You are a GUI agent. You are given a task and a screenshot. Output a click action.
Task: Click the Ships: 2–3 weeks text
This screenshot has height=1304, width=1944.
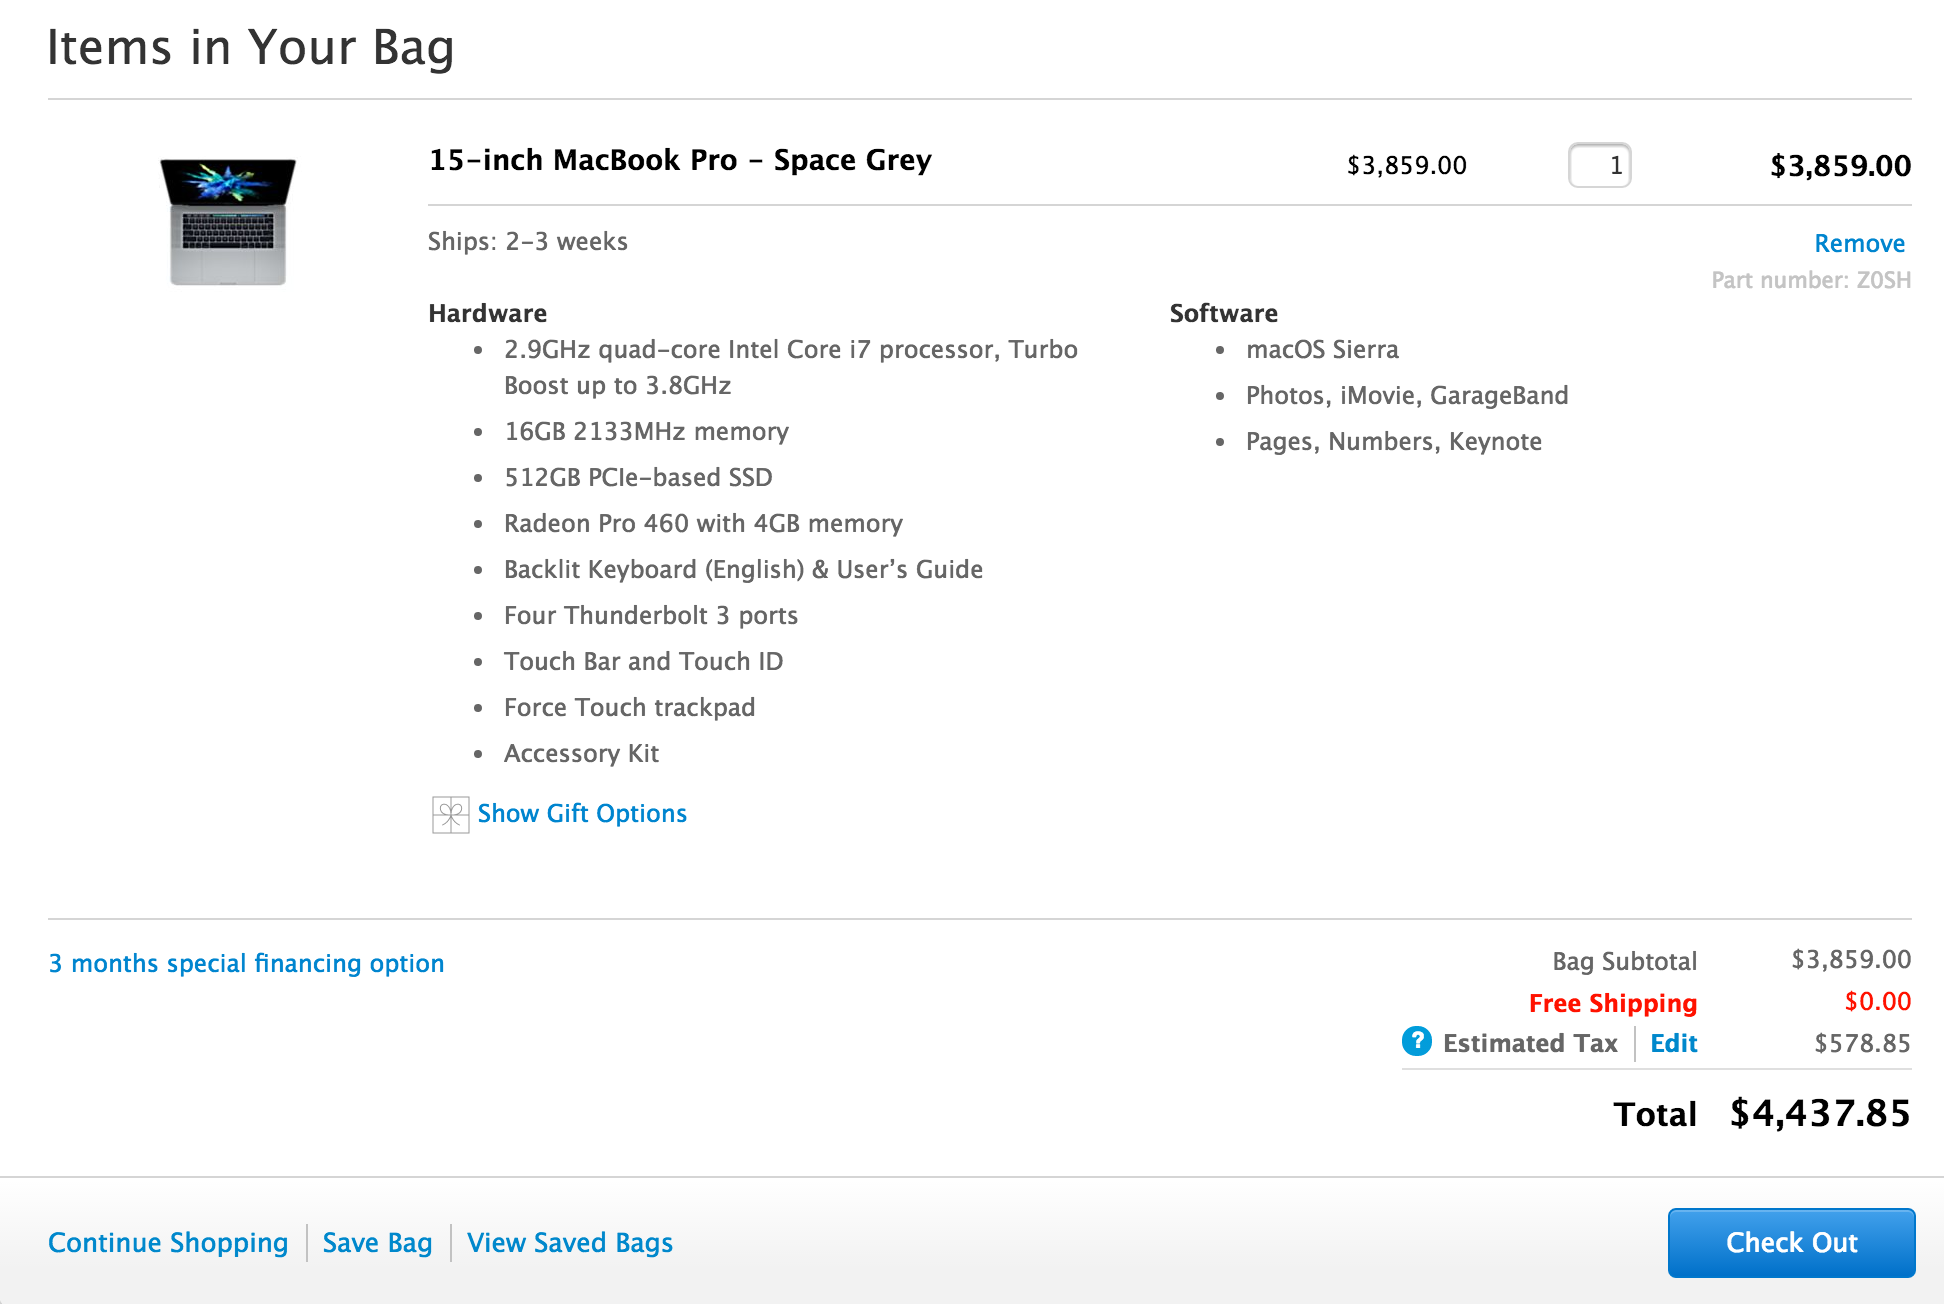click(x=528, y=242)
